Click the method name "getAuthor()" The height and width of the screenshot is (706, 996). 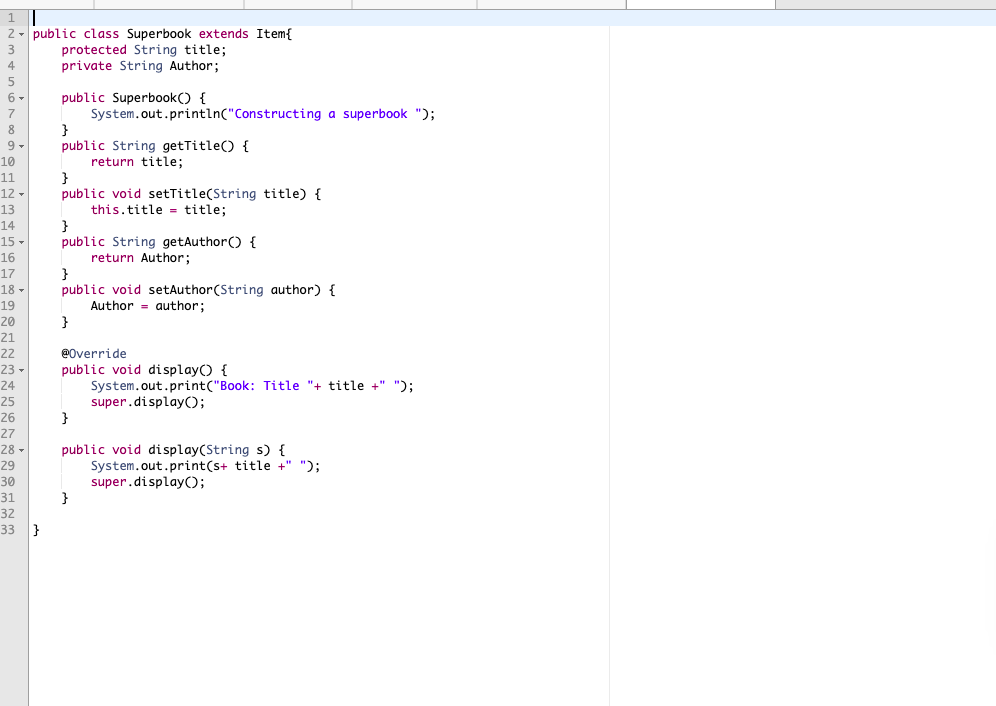(202, 241)
